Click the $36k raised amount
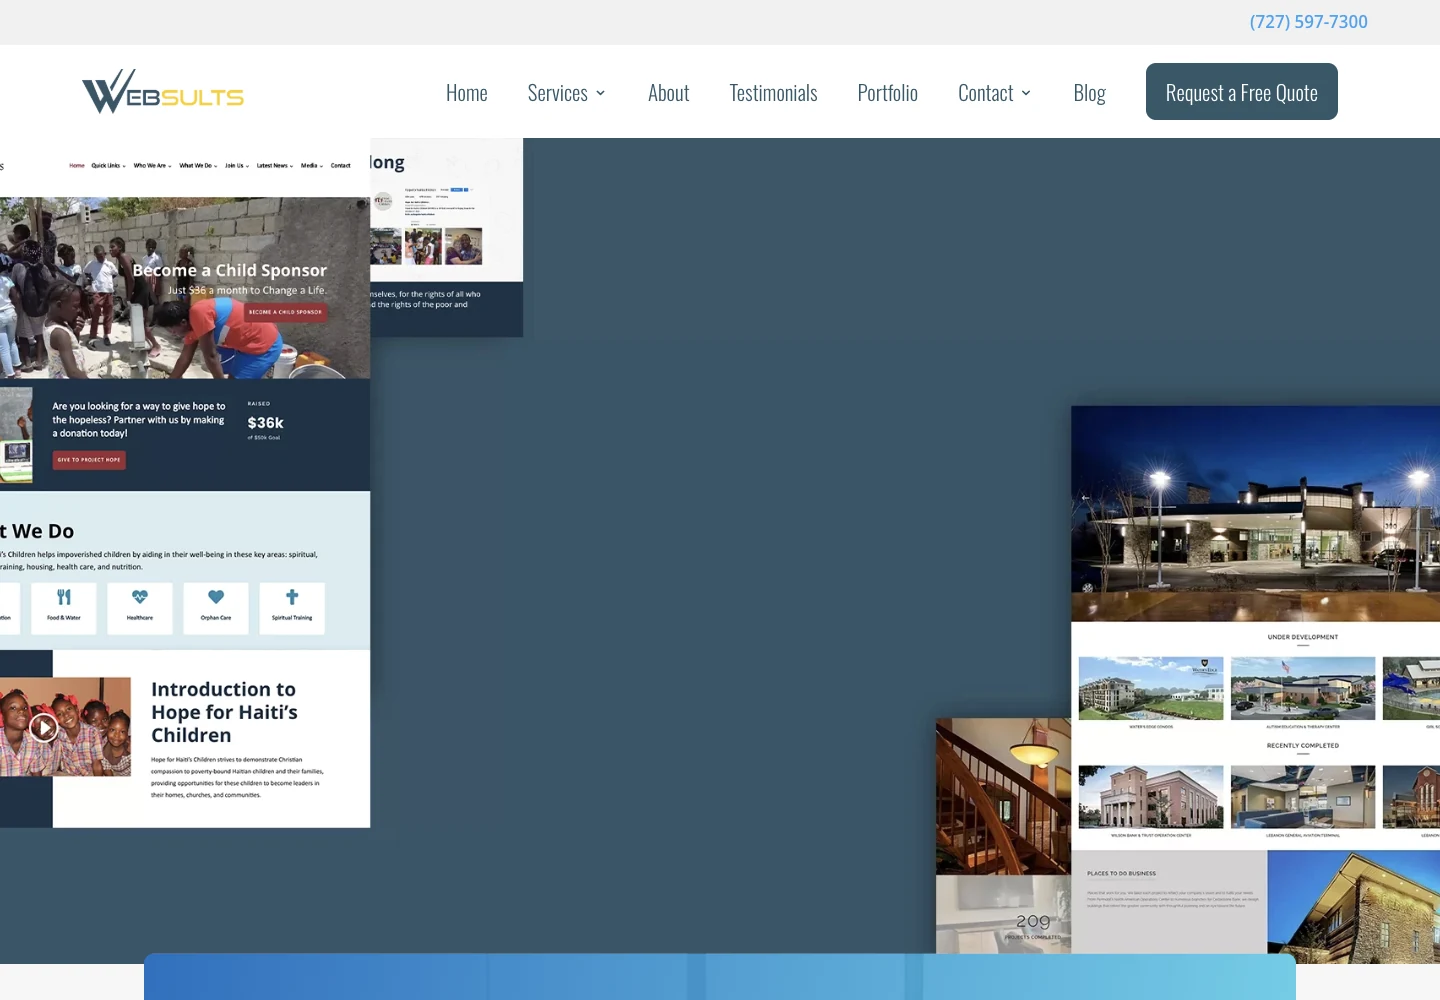 (265, 423)
